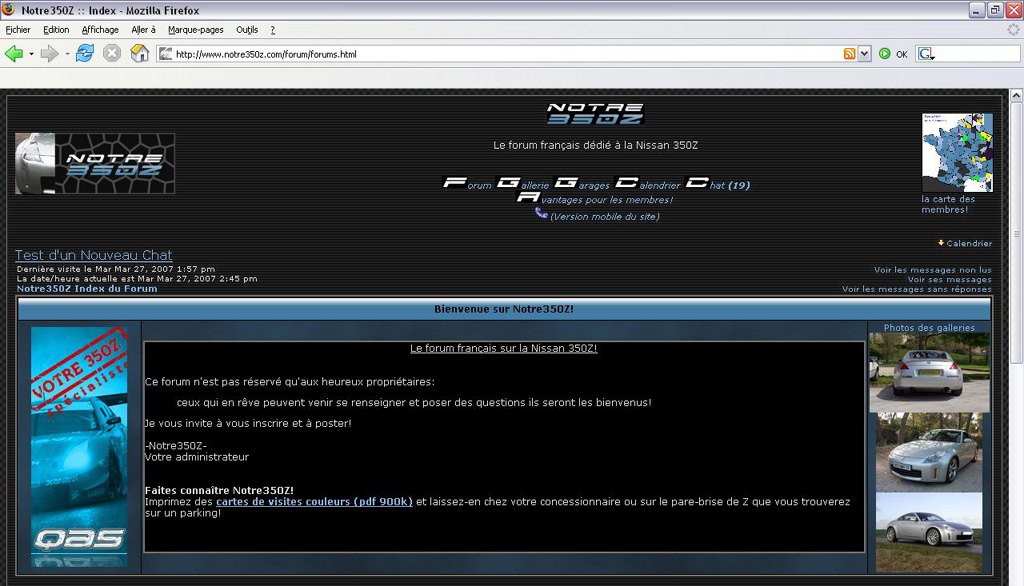Open the Outils menu
Screen dimensions: 1024x586
(247, 30)
